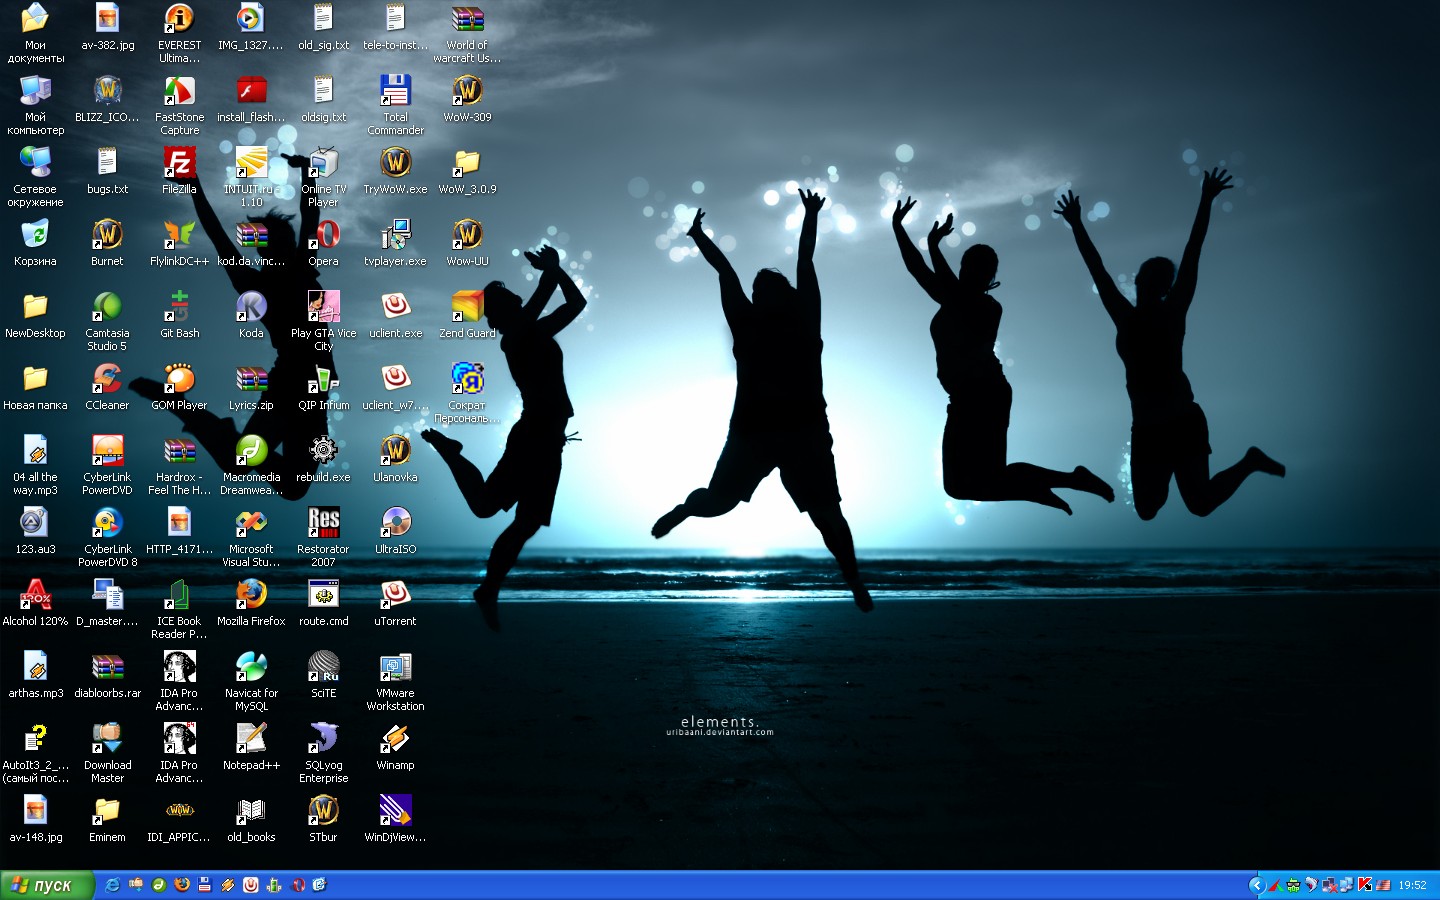This screenshot has width=1440, height=900.
Task: Select the Opera browser desktop icon
Action: pyautogui.click(x=323, y=236)
